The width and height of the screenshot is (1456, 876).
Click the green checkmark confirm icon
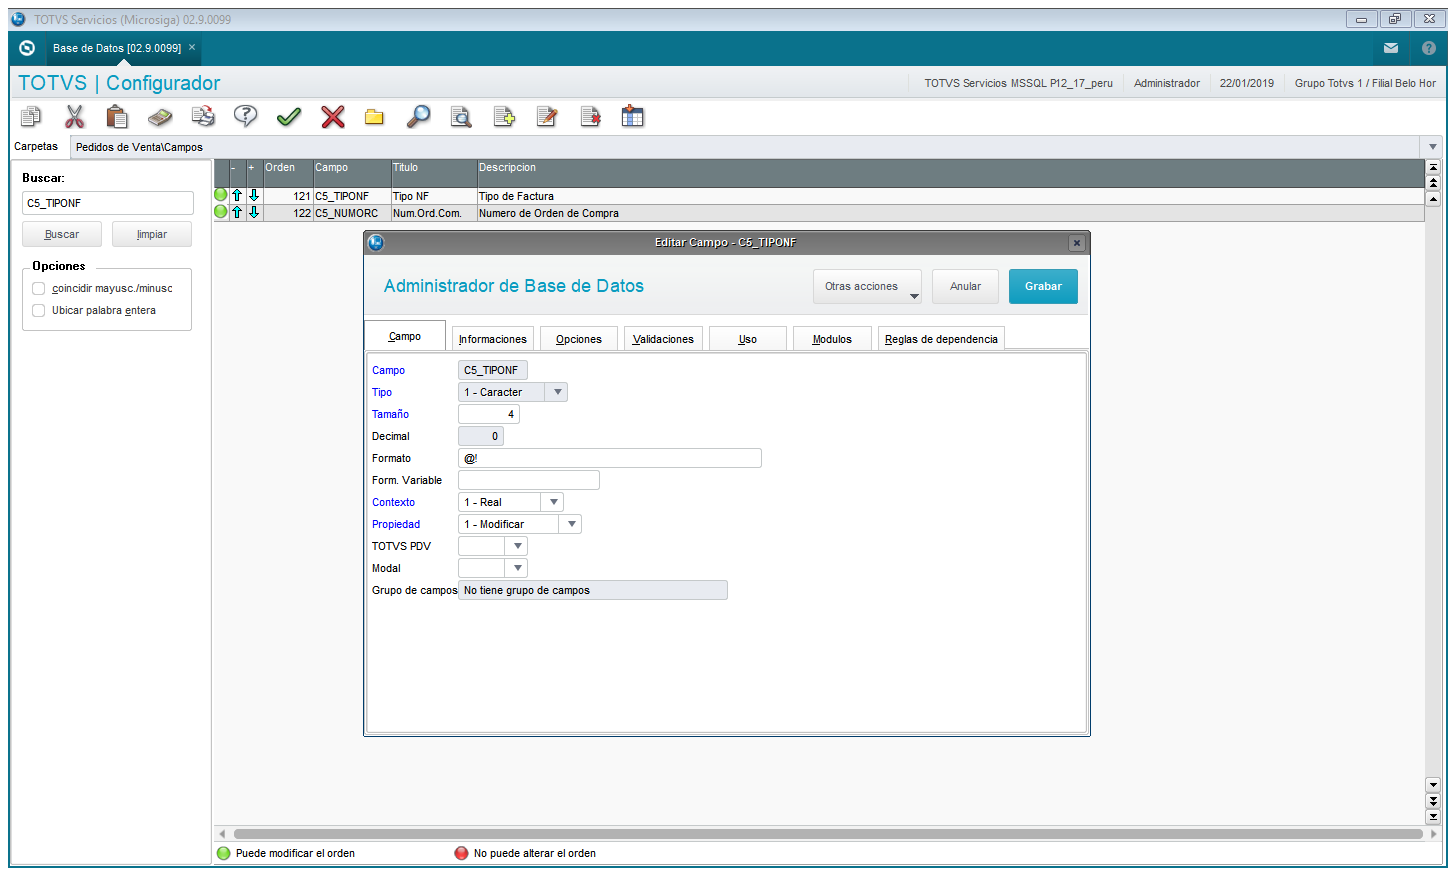[x=289, y=117]
